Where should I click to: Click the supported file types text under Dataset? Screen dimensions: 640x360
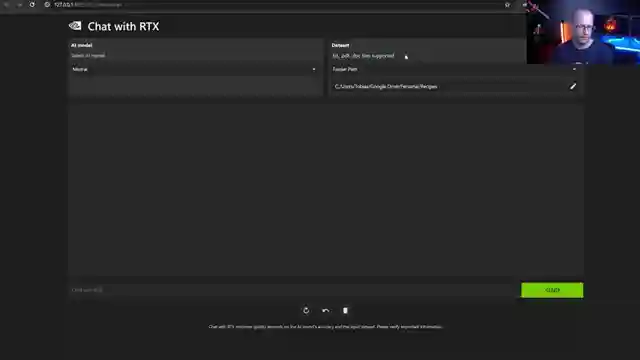point(363,56)
